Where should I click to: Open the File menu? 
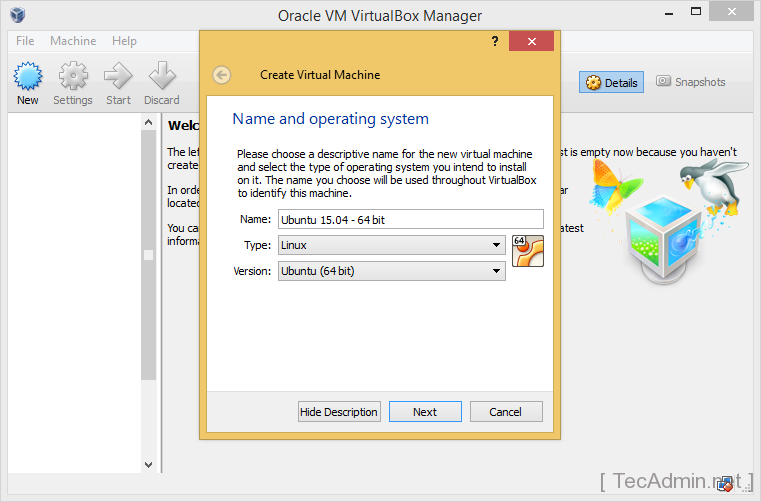25,41
